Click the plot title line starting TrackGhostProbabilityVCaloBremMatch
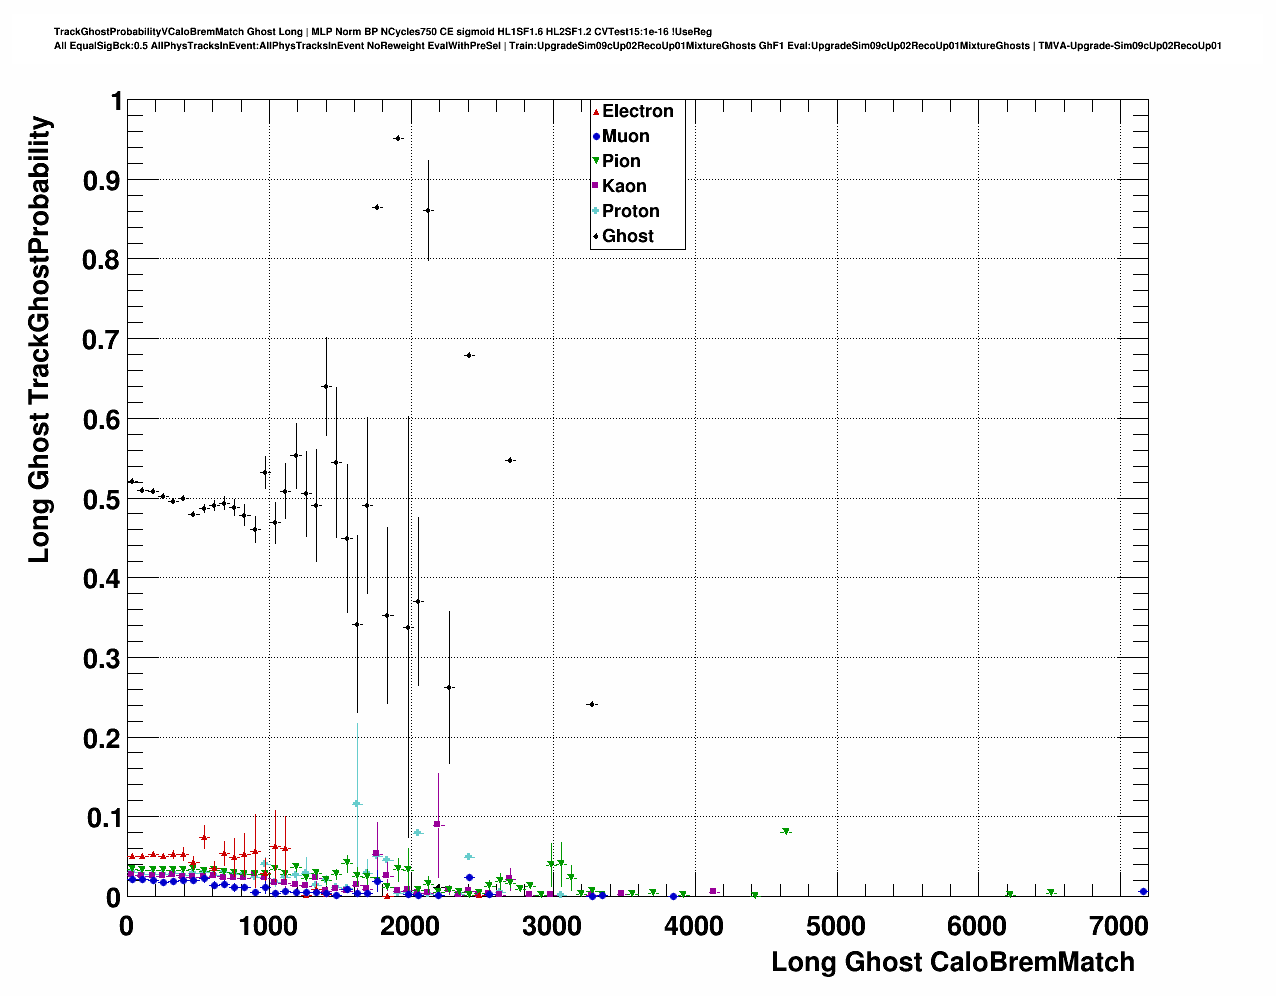This screenshot has height=996, width=1276. pyautogui.click(x=383, y=32)
